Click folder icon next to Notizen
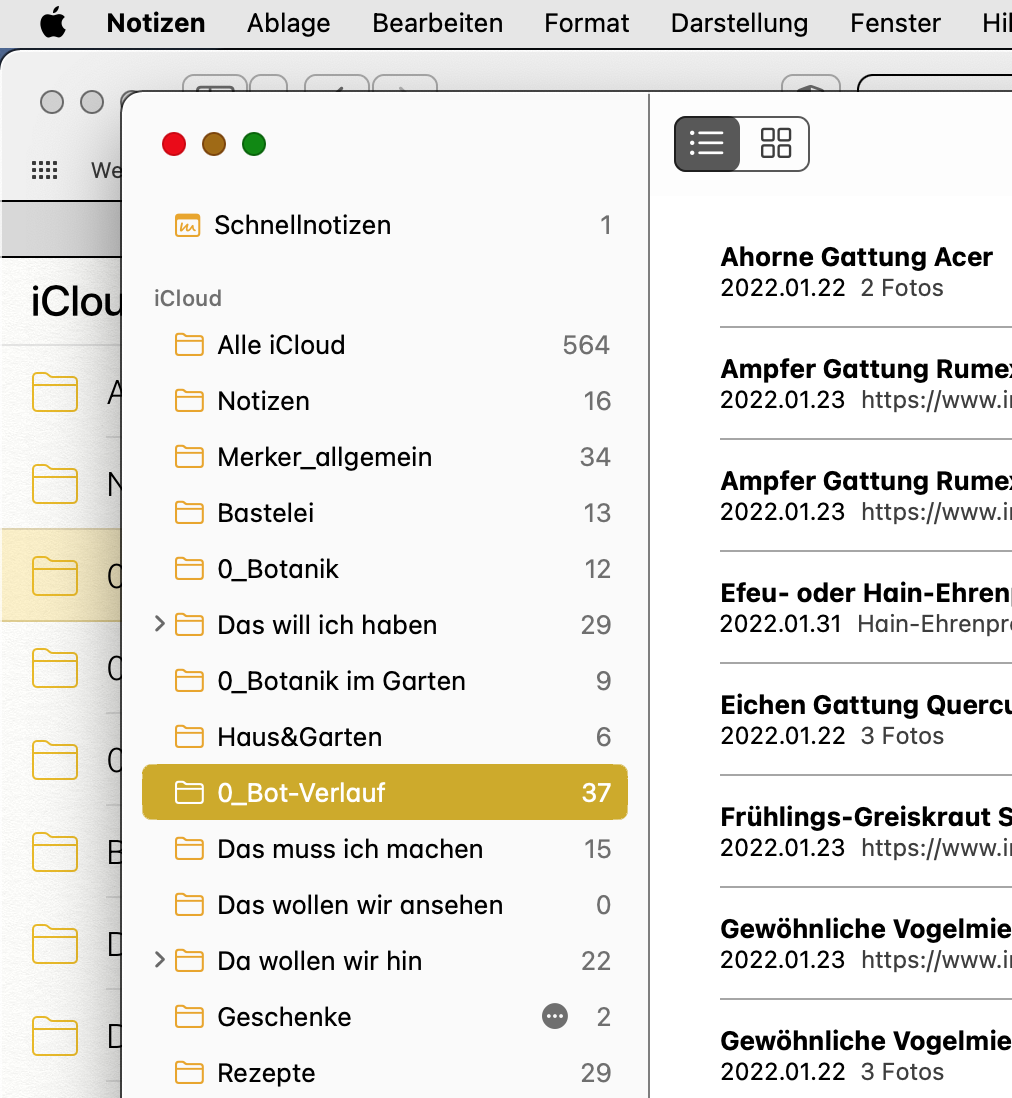The height and width of the screenshot is (1098, 1012). (x=189, y=401)
